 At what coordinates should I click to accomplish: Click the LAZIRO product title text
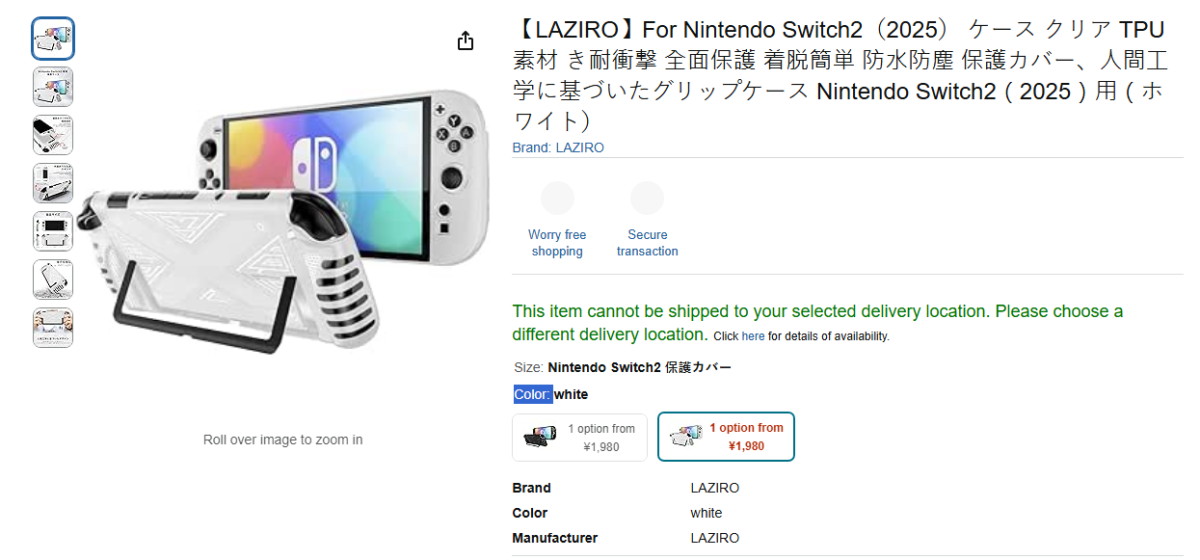(x=838, y=75)
